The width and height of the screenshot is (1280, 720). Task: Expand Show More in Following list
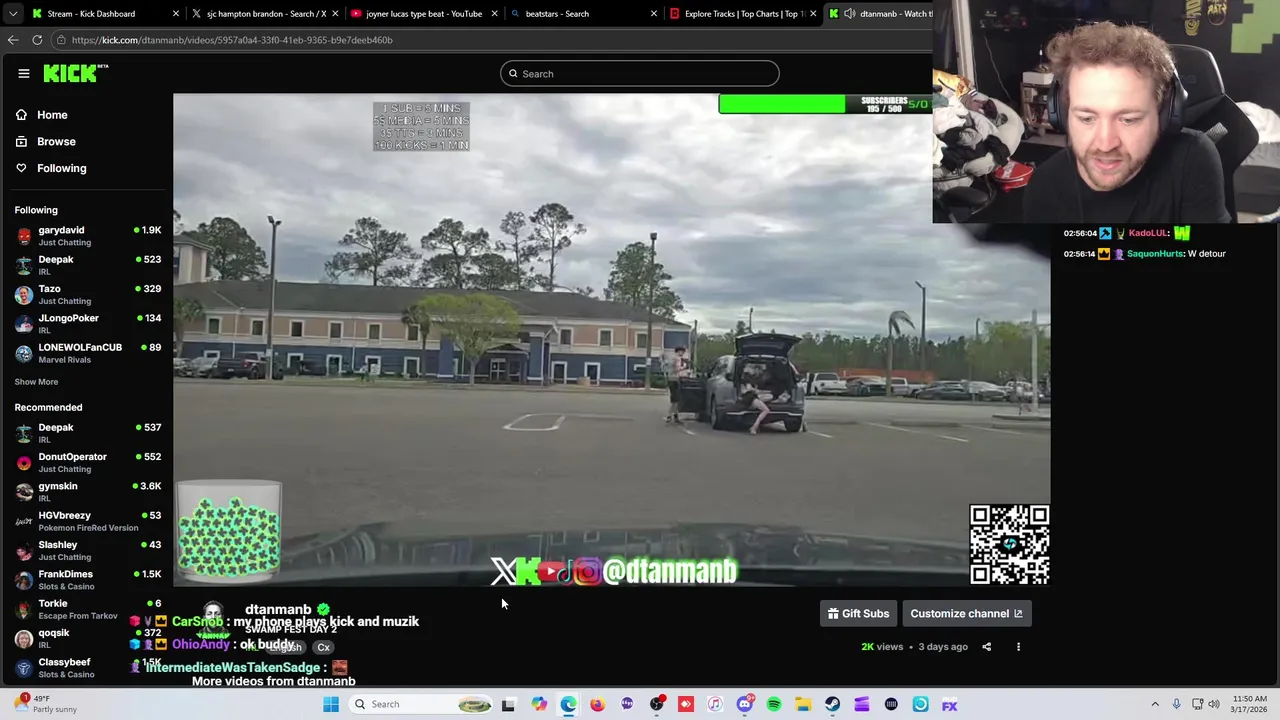(36, 382)
